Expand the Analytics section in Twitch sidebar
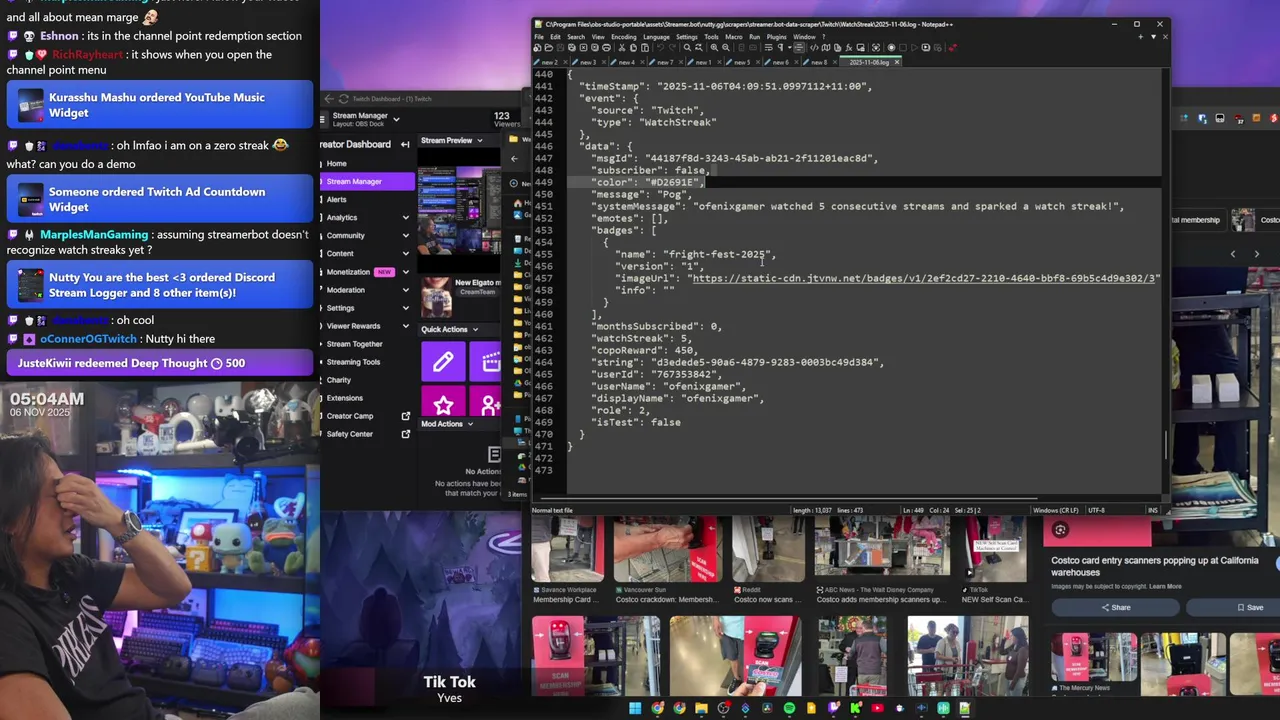 (405, 217)
